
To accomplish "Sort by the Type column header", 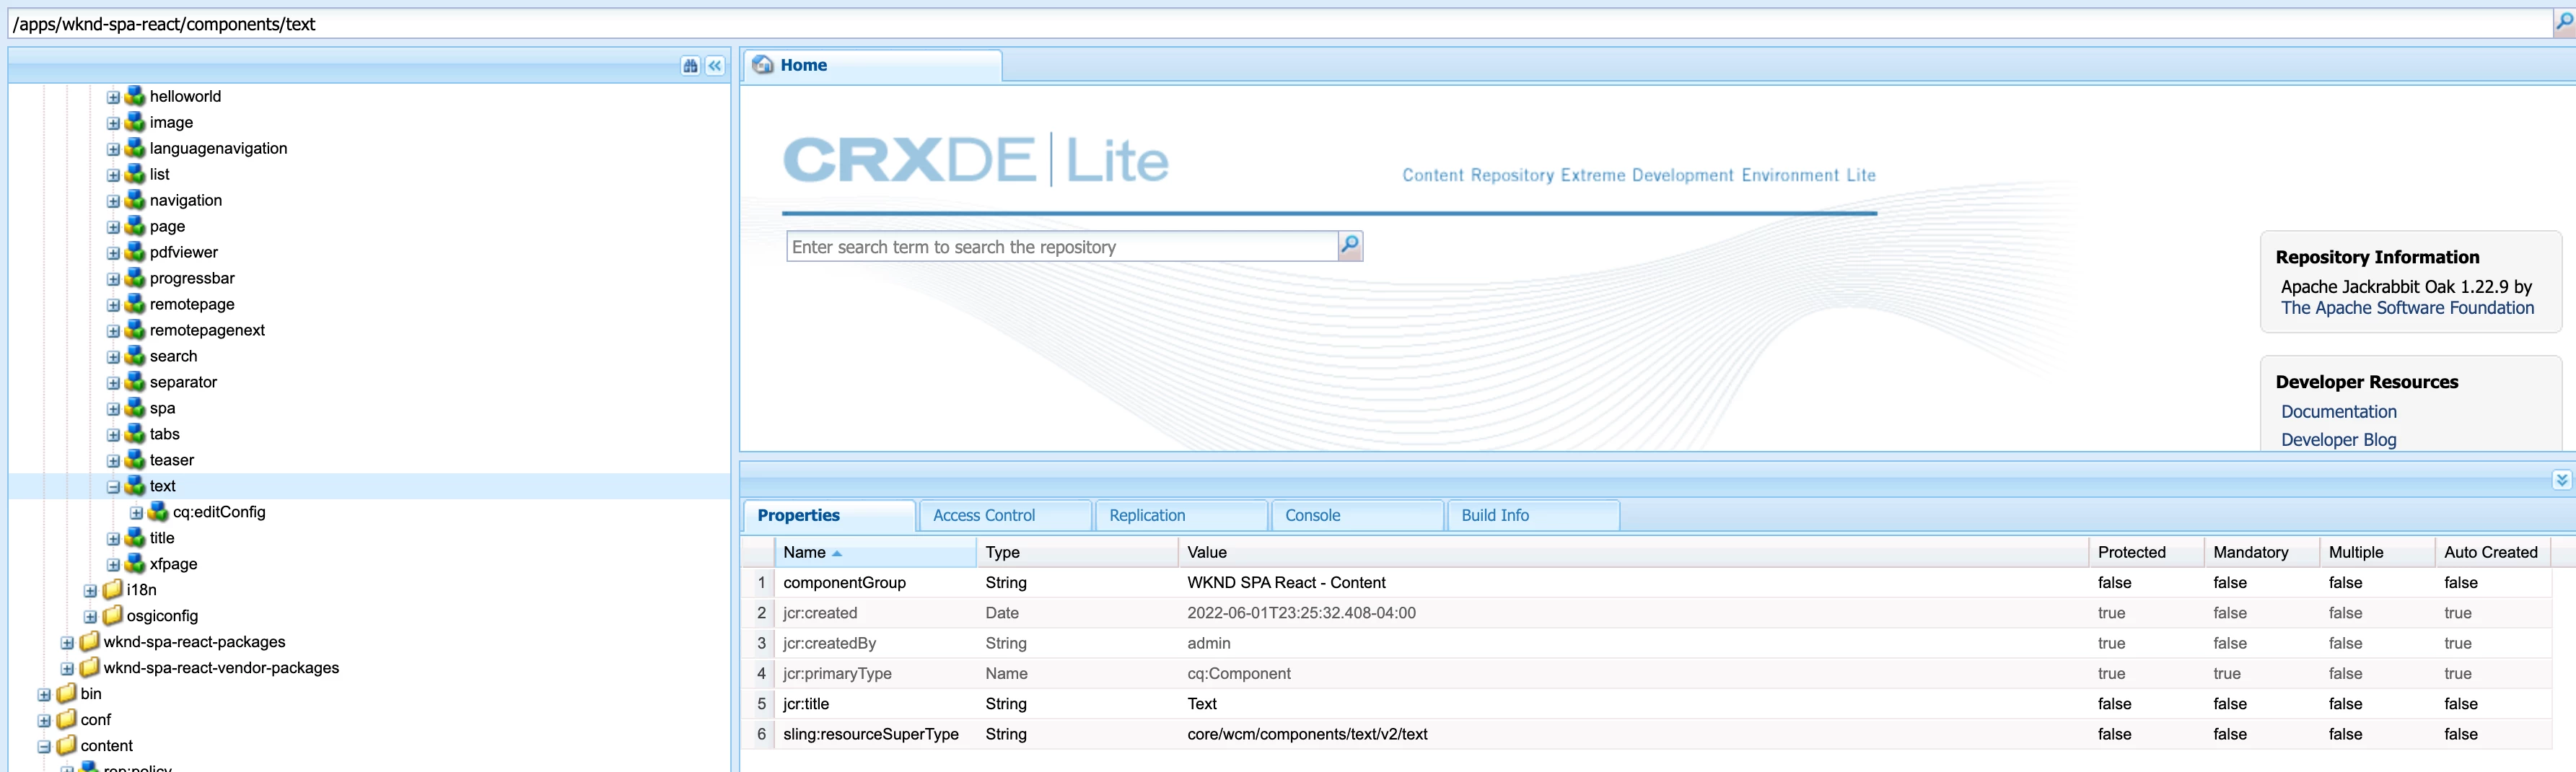I will (1077, 552).
